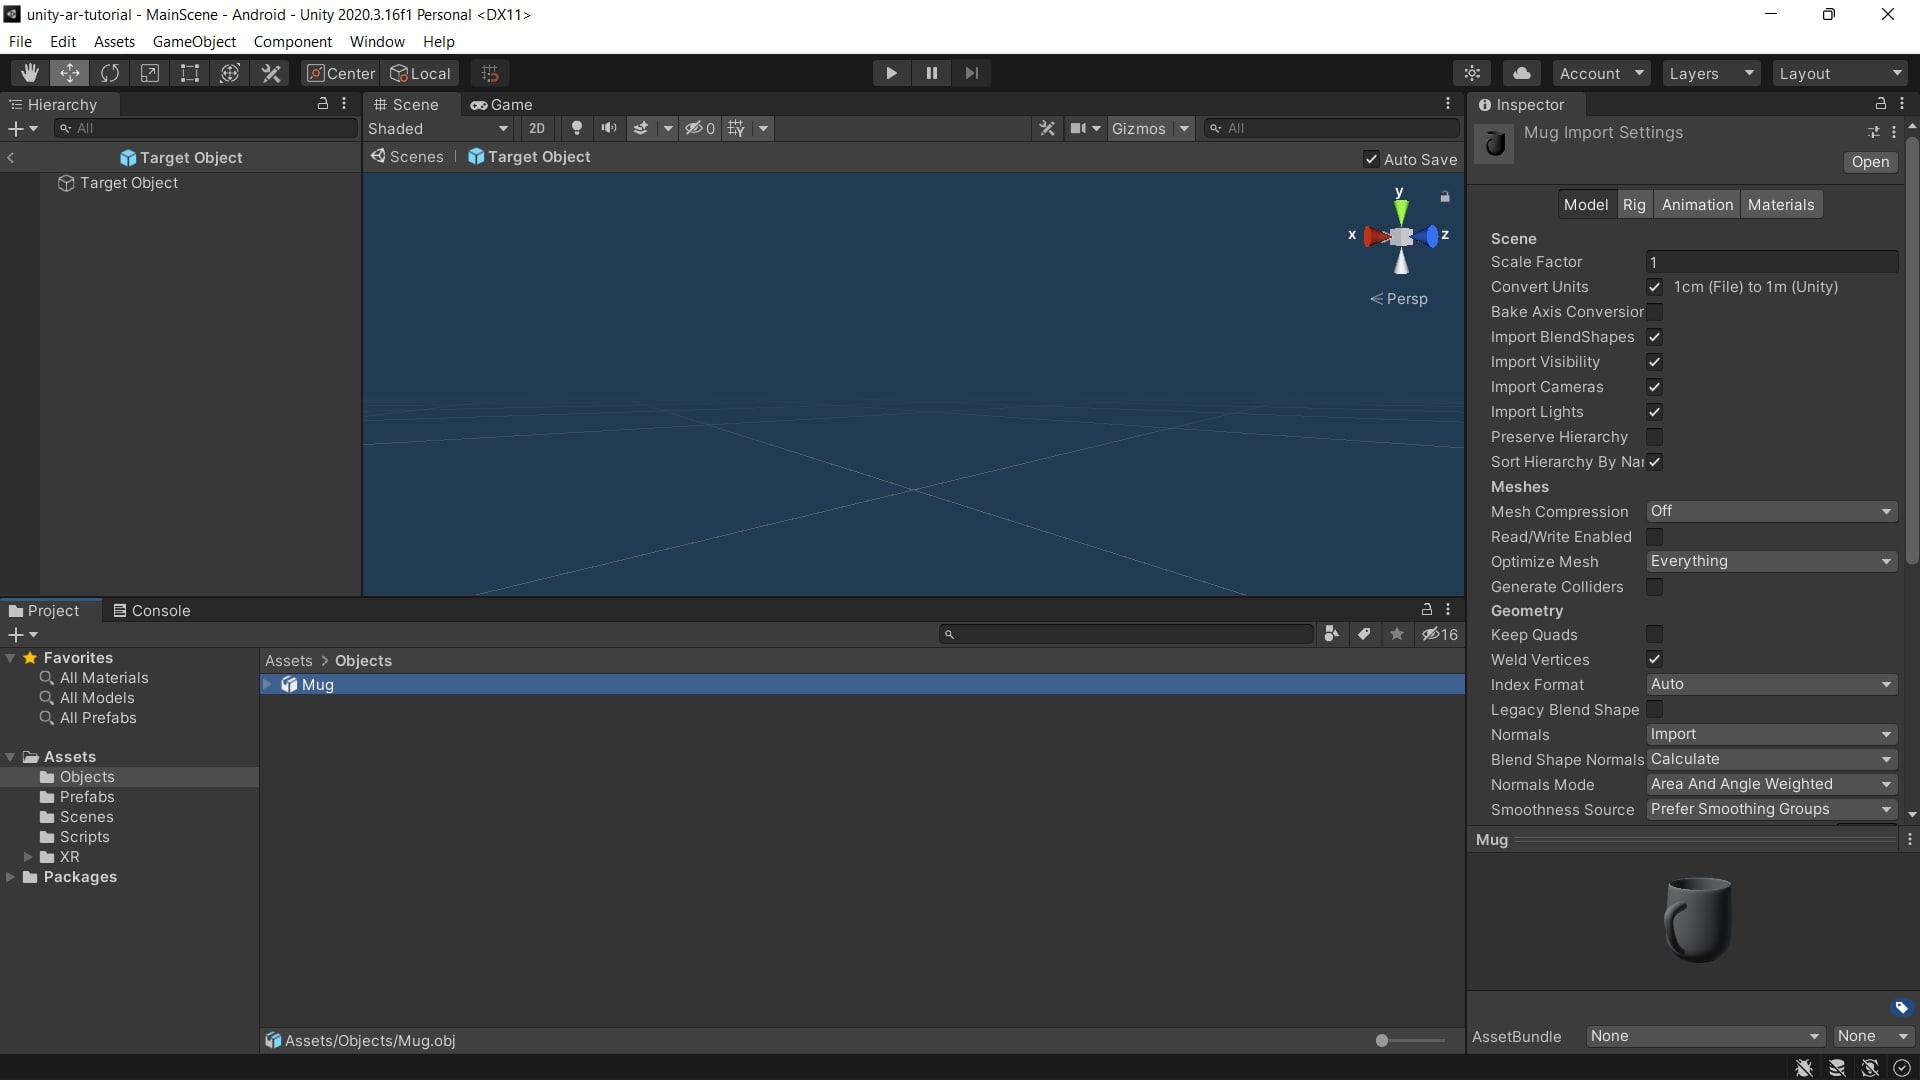
Task: Toggle Import Lights checkbox
Action: 1655,412
